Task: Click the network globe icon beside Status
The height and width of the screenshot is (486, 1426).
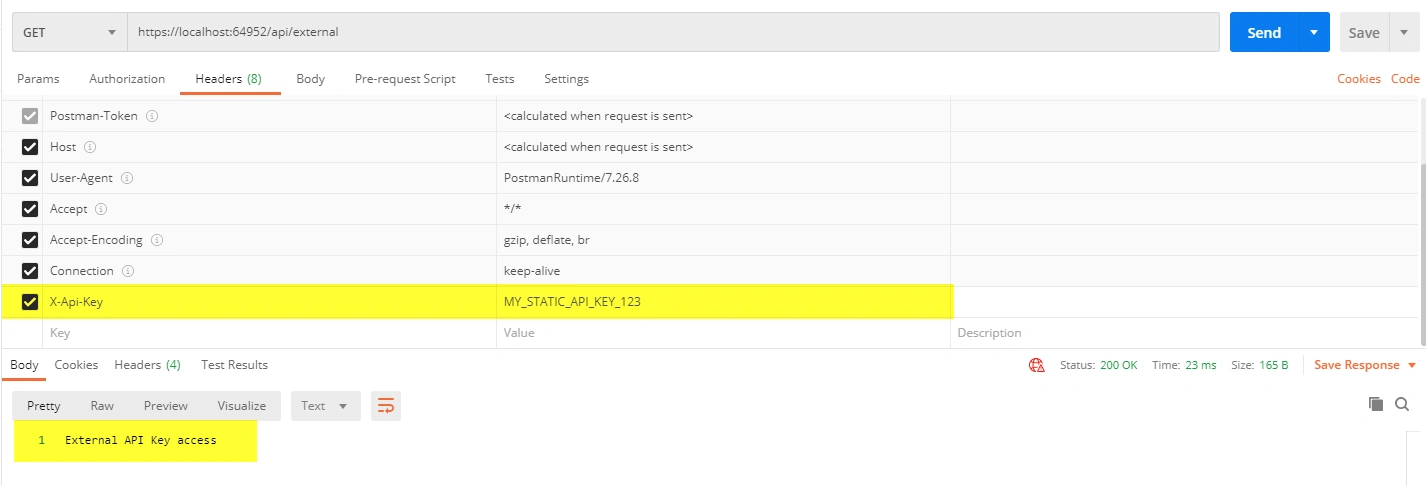Action: point(1037,365)
